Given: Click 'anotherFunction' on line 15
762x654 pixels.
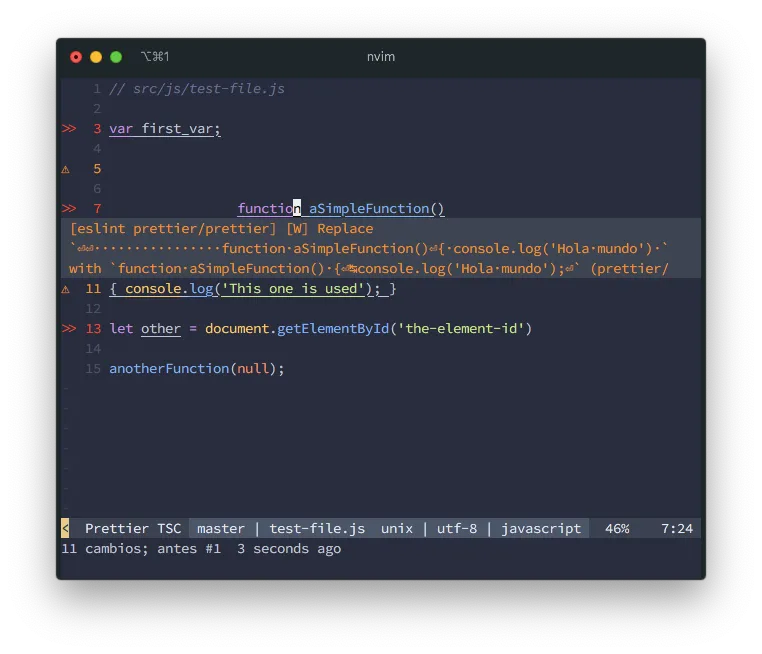Looking at the screenshot, I should click(x=169, y=369).
